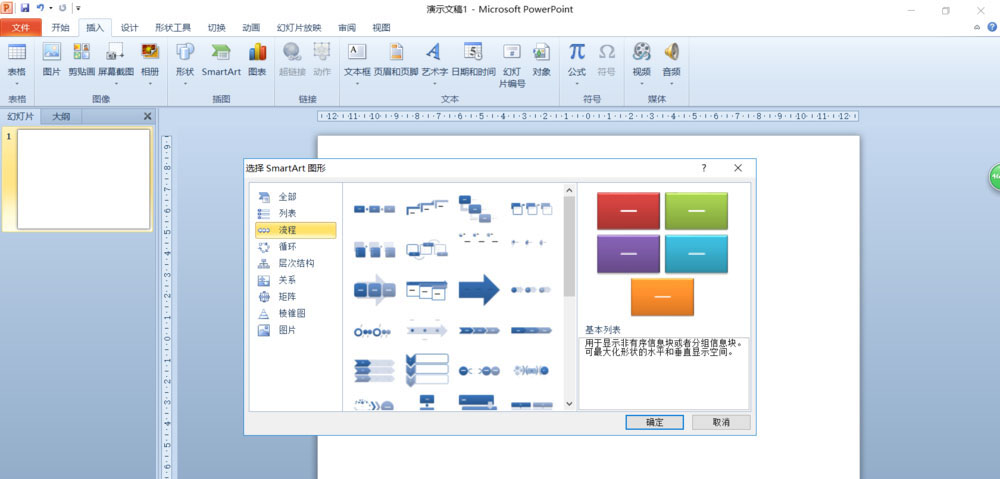Image resolution: width=1000 pixels, height=479 pixels.
Task: Select the Pyramid (棱锥图) category
Action: [295, 314]
